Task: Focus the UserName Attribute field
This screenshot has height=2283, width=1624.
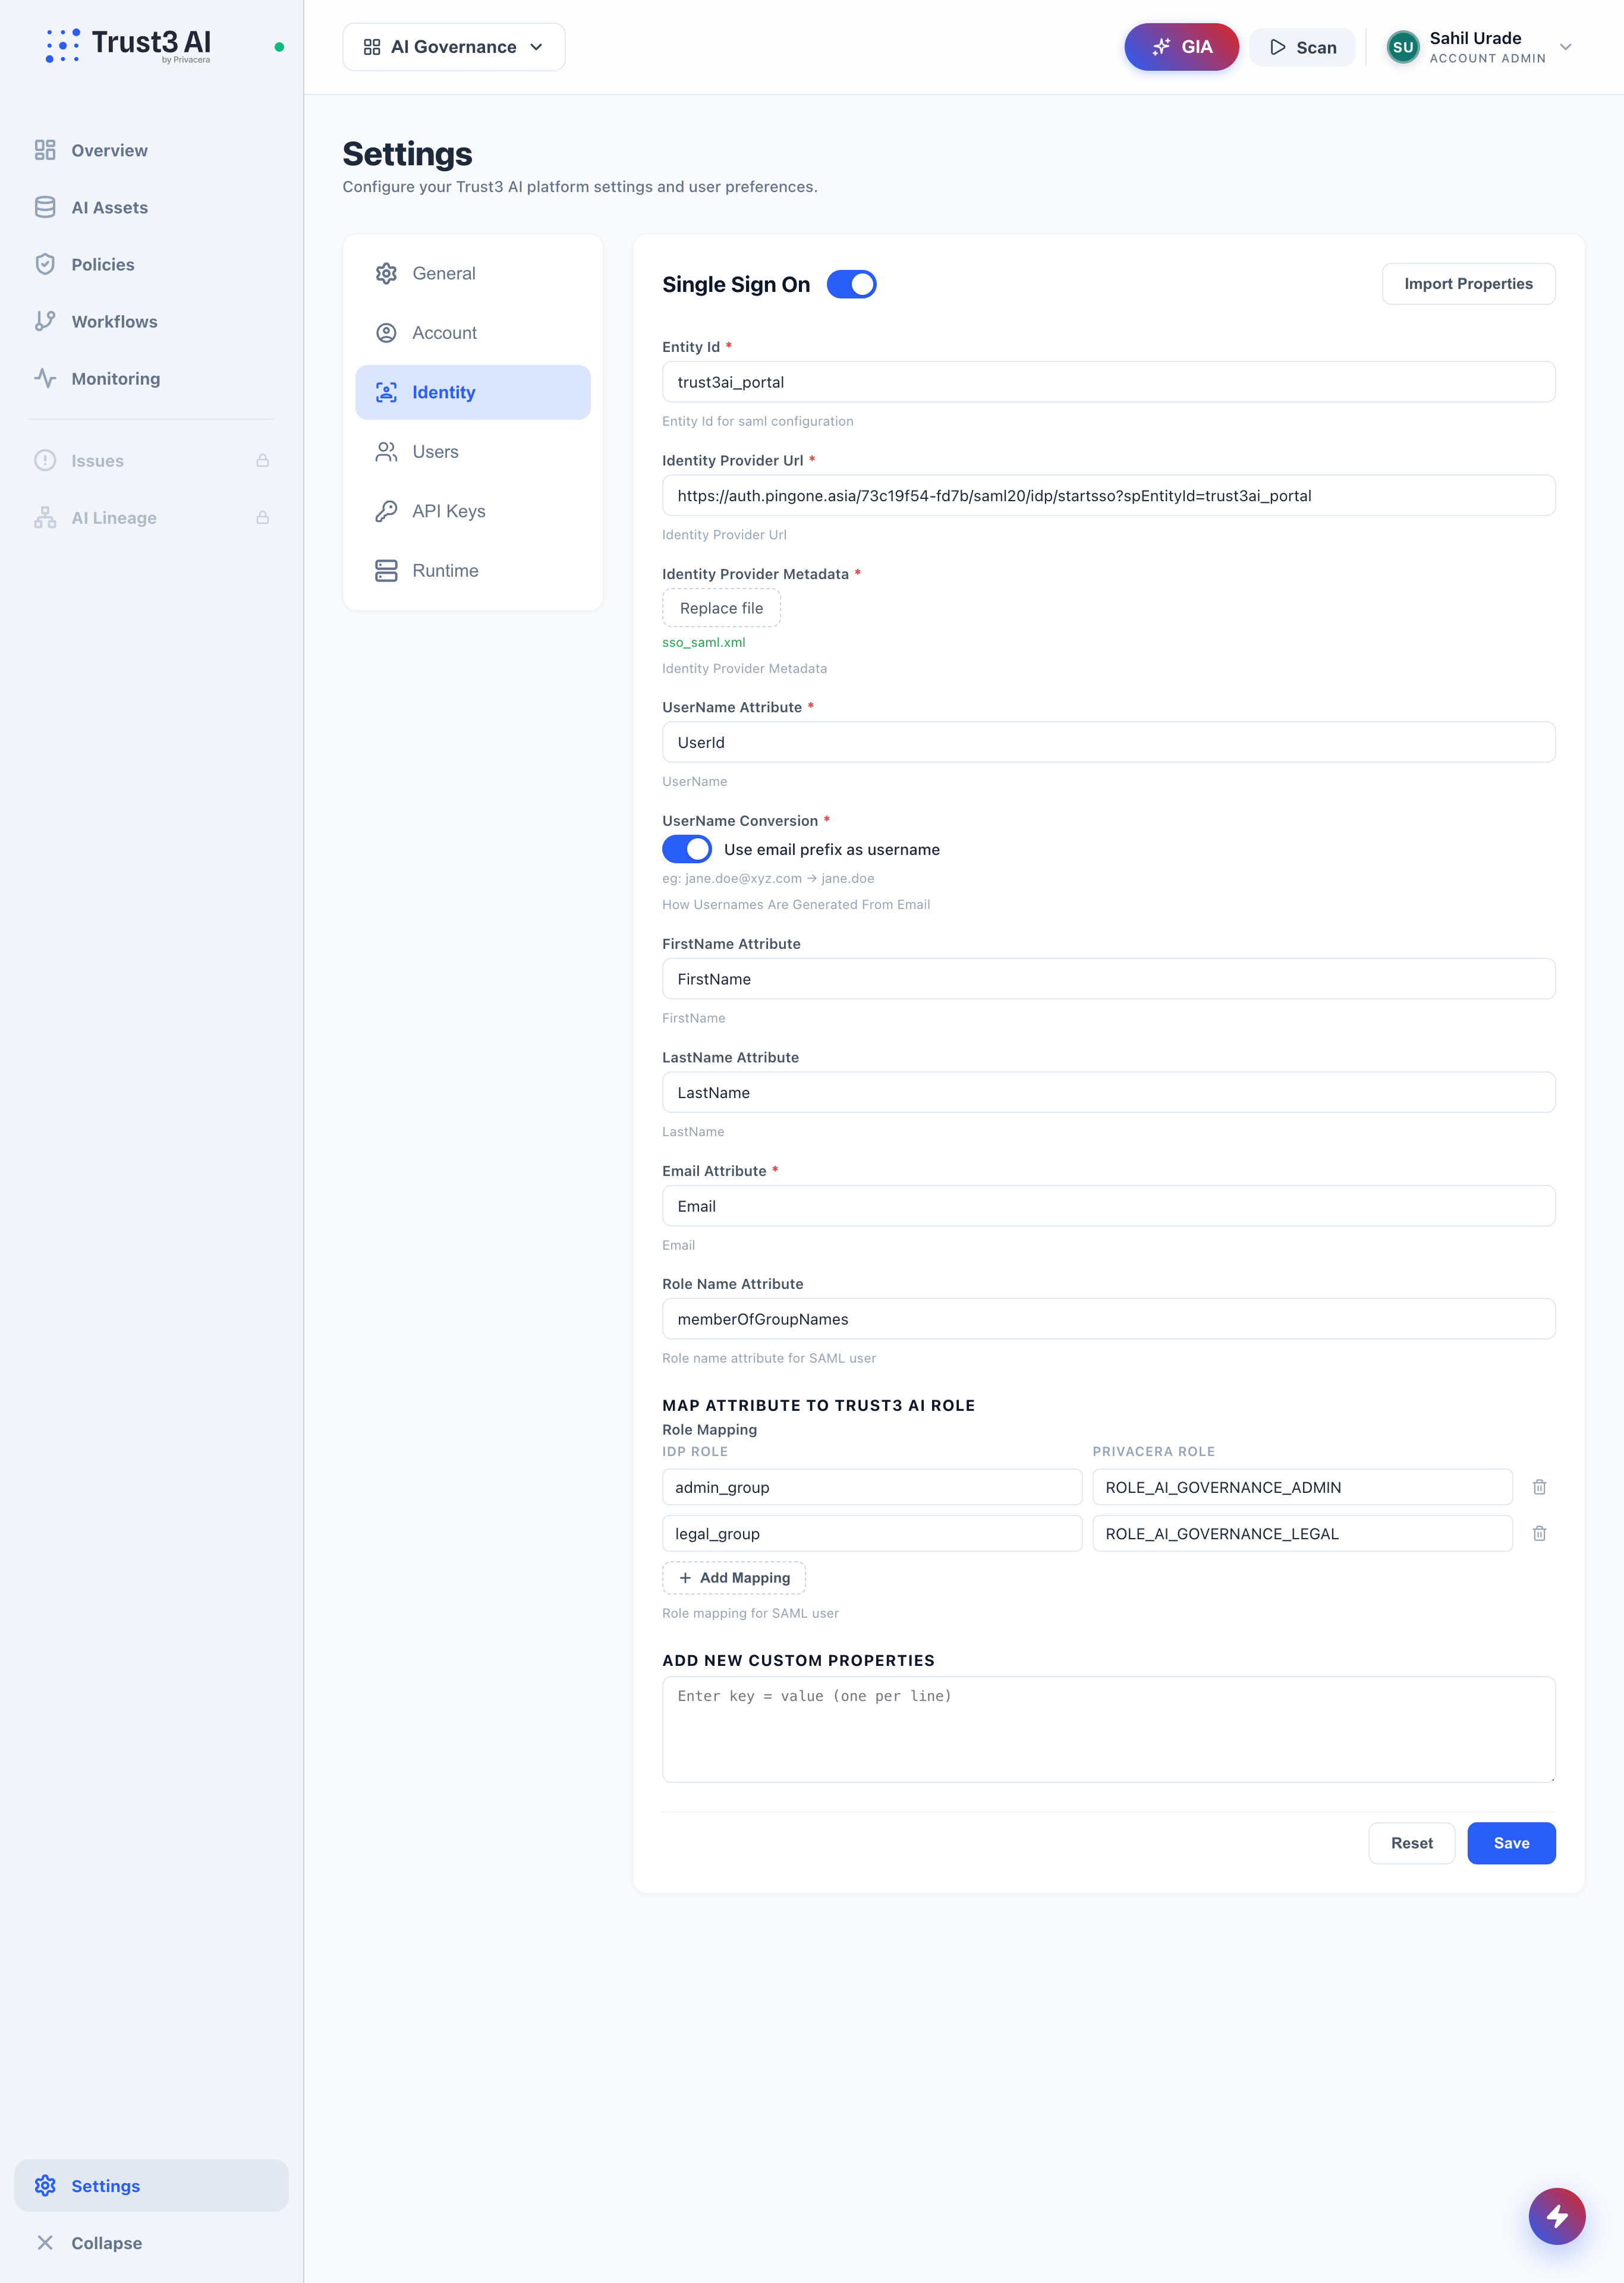Action: click(x=1108, y=742)
